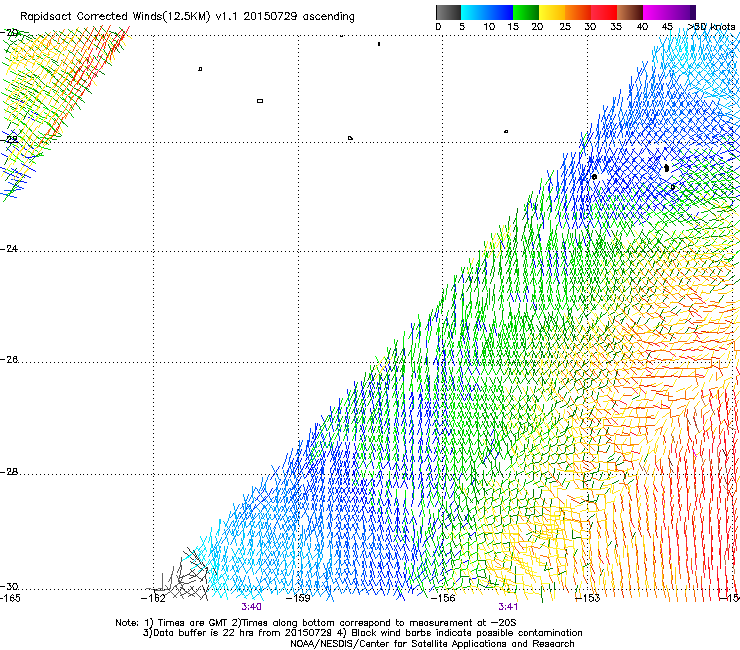Click the green 15-20 knots legend segment
The width and height of the screenshot is (740, 650).
526,12
